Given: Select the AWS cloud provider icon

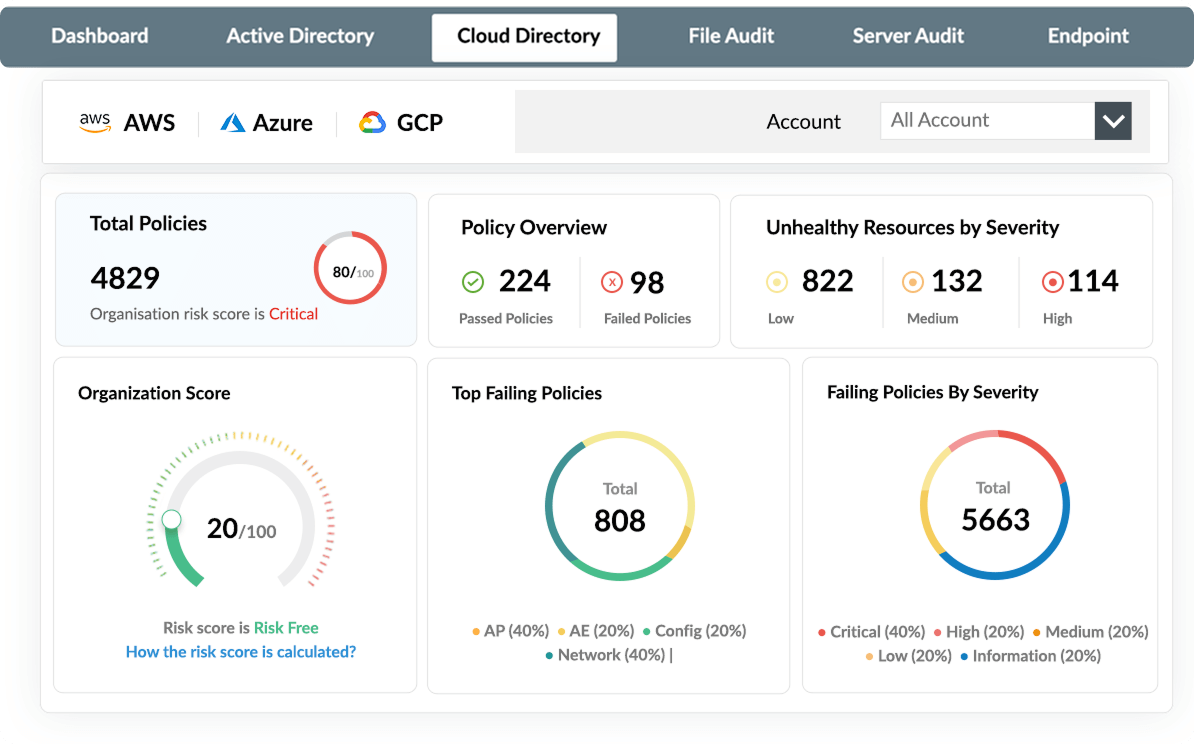Looking at the screenshot, I should [x=94, y=122].
